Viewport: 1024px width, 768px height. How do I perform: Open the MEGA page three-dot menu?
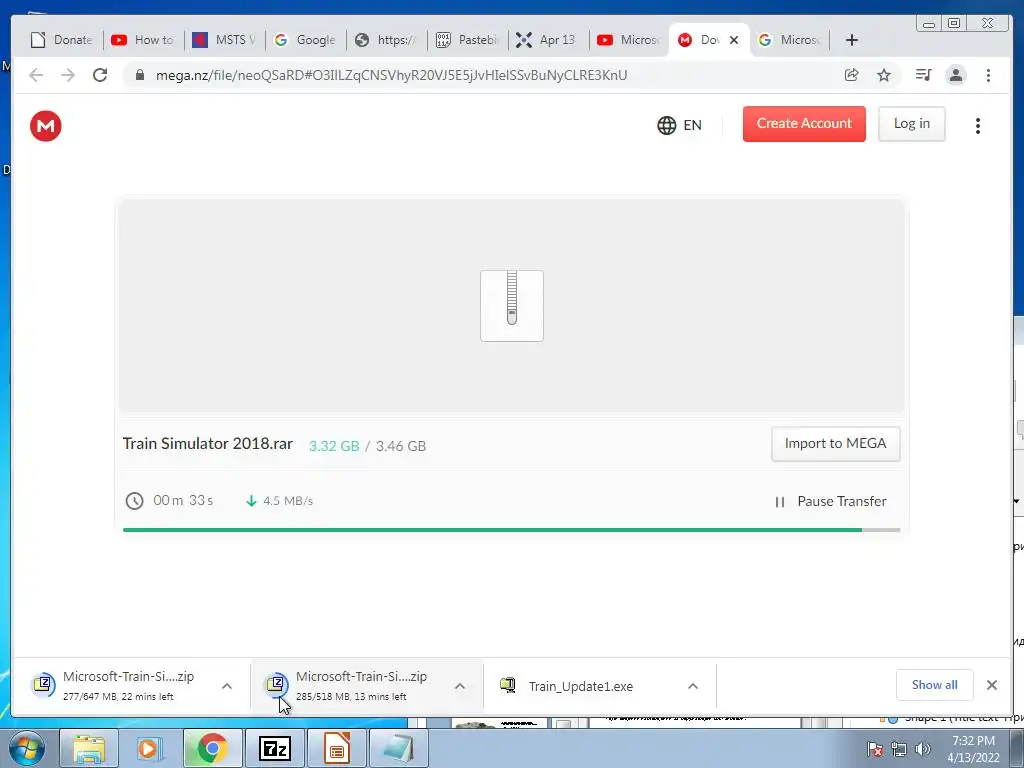tap(978, 125)
